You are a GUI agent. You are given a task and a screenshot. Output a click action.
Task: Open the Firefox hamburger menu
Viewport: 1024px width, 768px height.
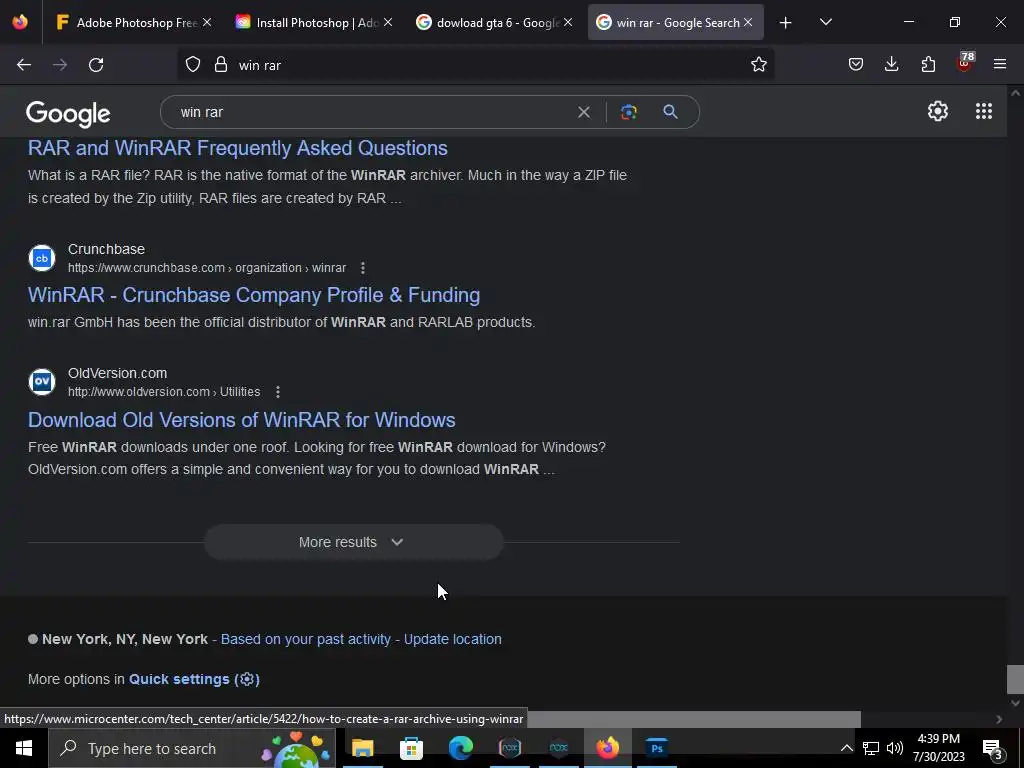(x=1000, y=64)
